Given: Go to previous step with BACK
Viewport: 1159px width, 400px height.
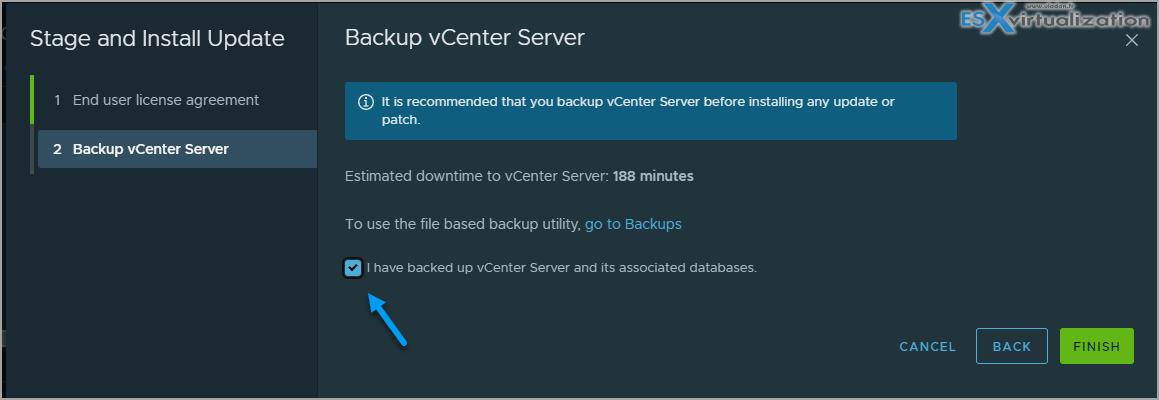Looking at the screenshot, I should coord(1012,346).
